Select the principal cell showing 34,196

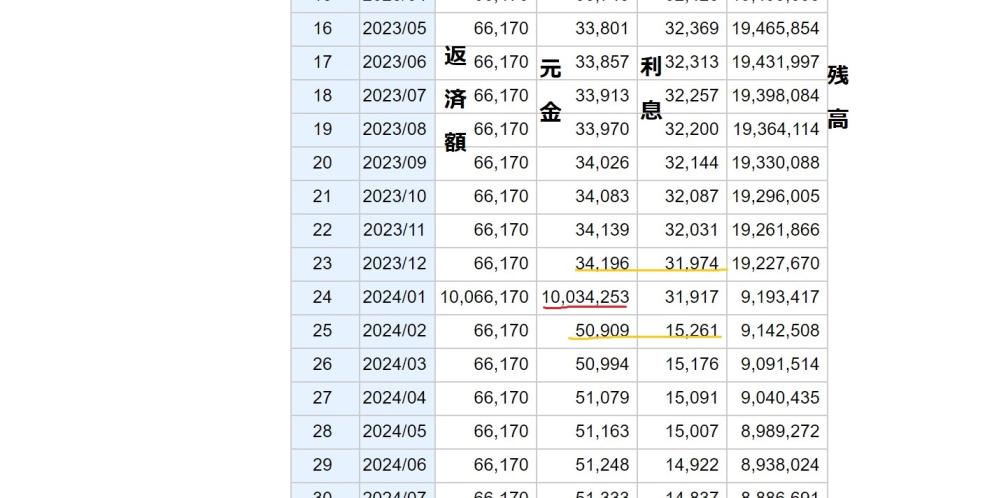[602, 264]
